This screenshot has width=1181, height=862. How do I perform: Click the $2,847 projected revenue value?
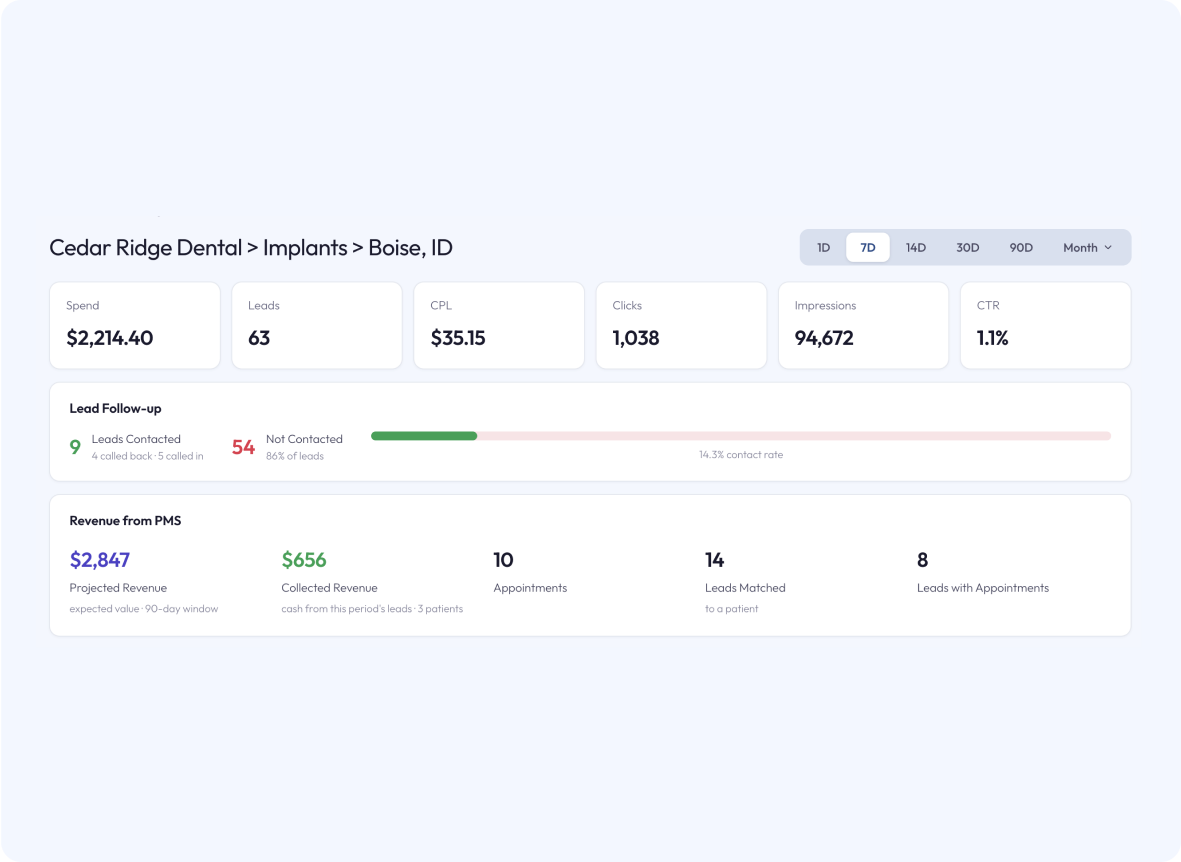(99, 560)
